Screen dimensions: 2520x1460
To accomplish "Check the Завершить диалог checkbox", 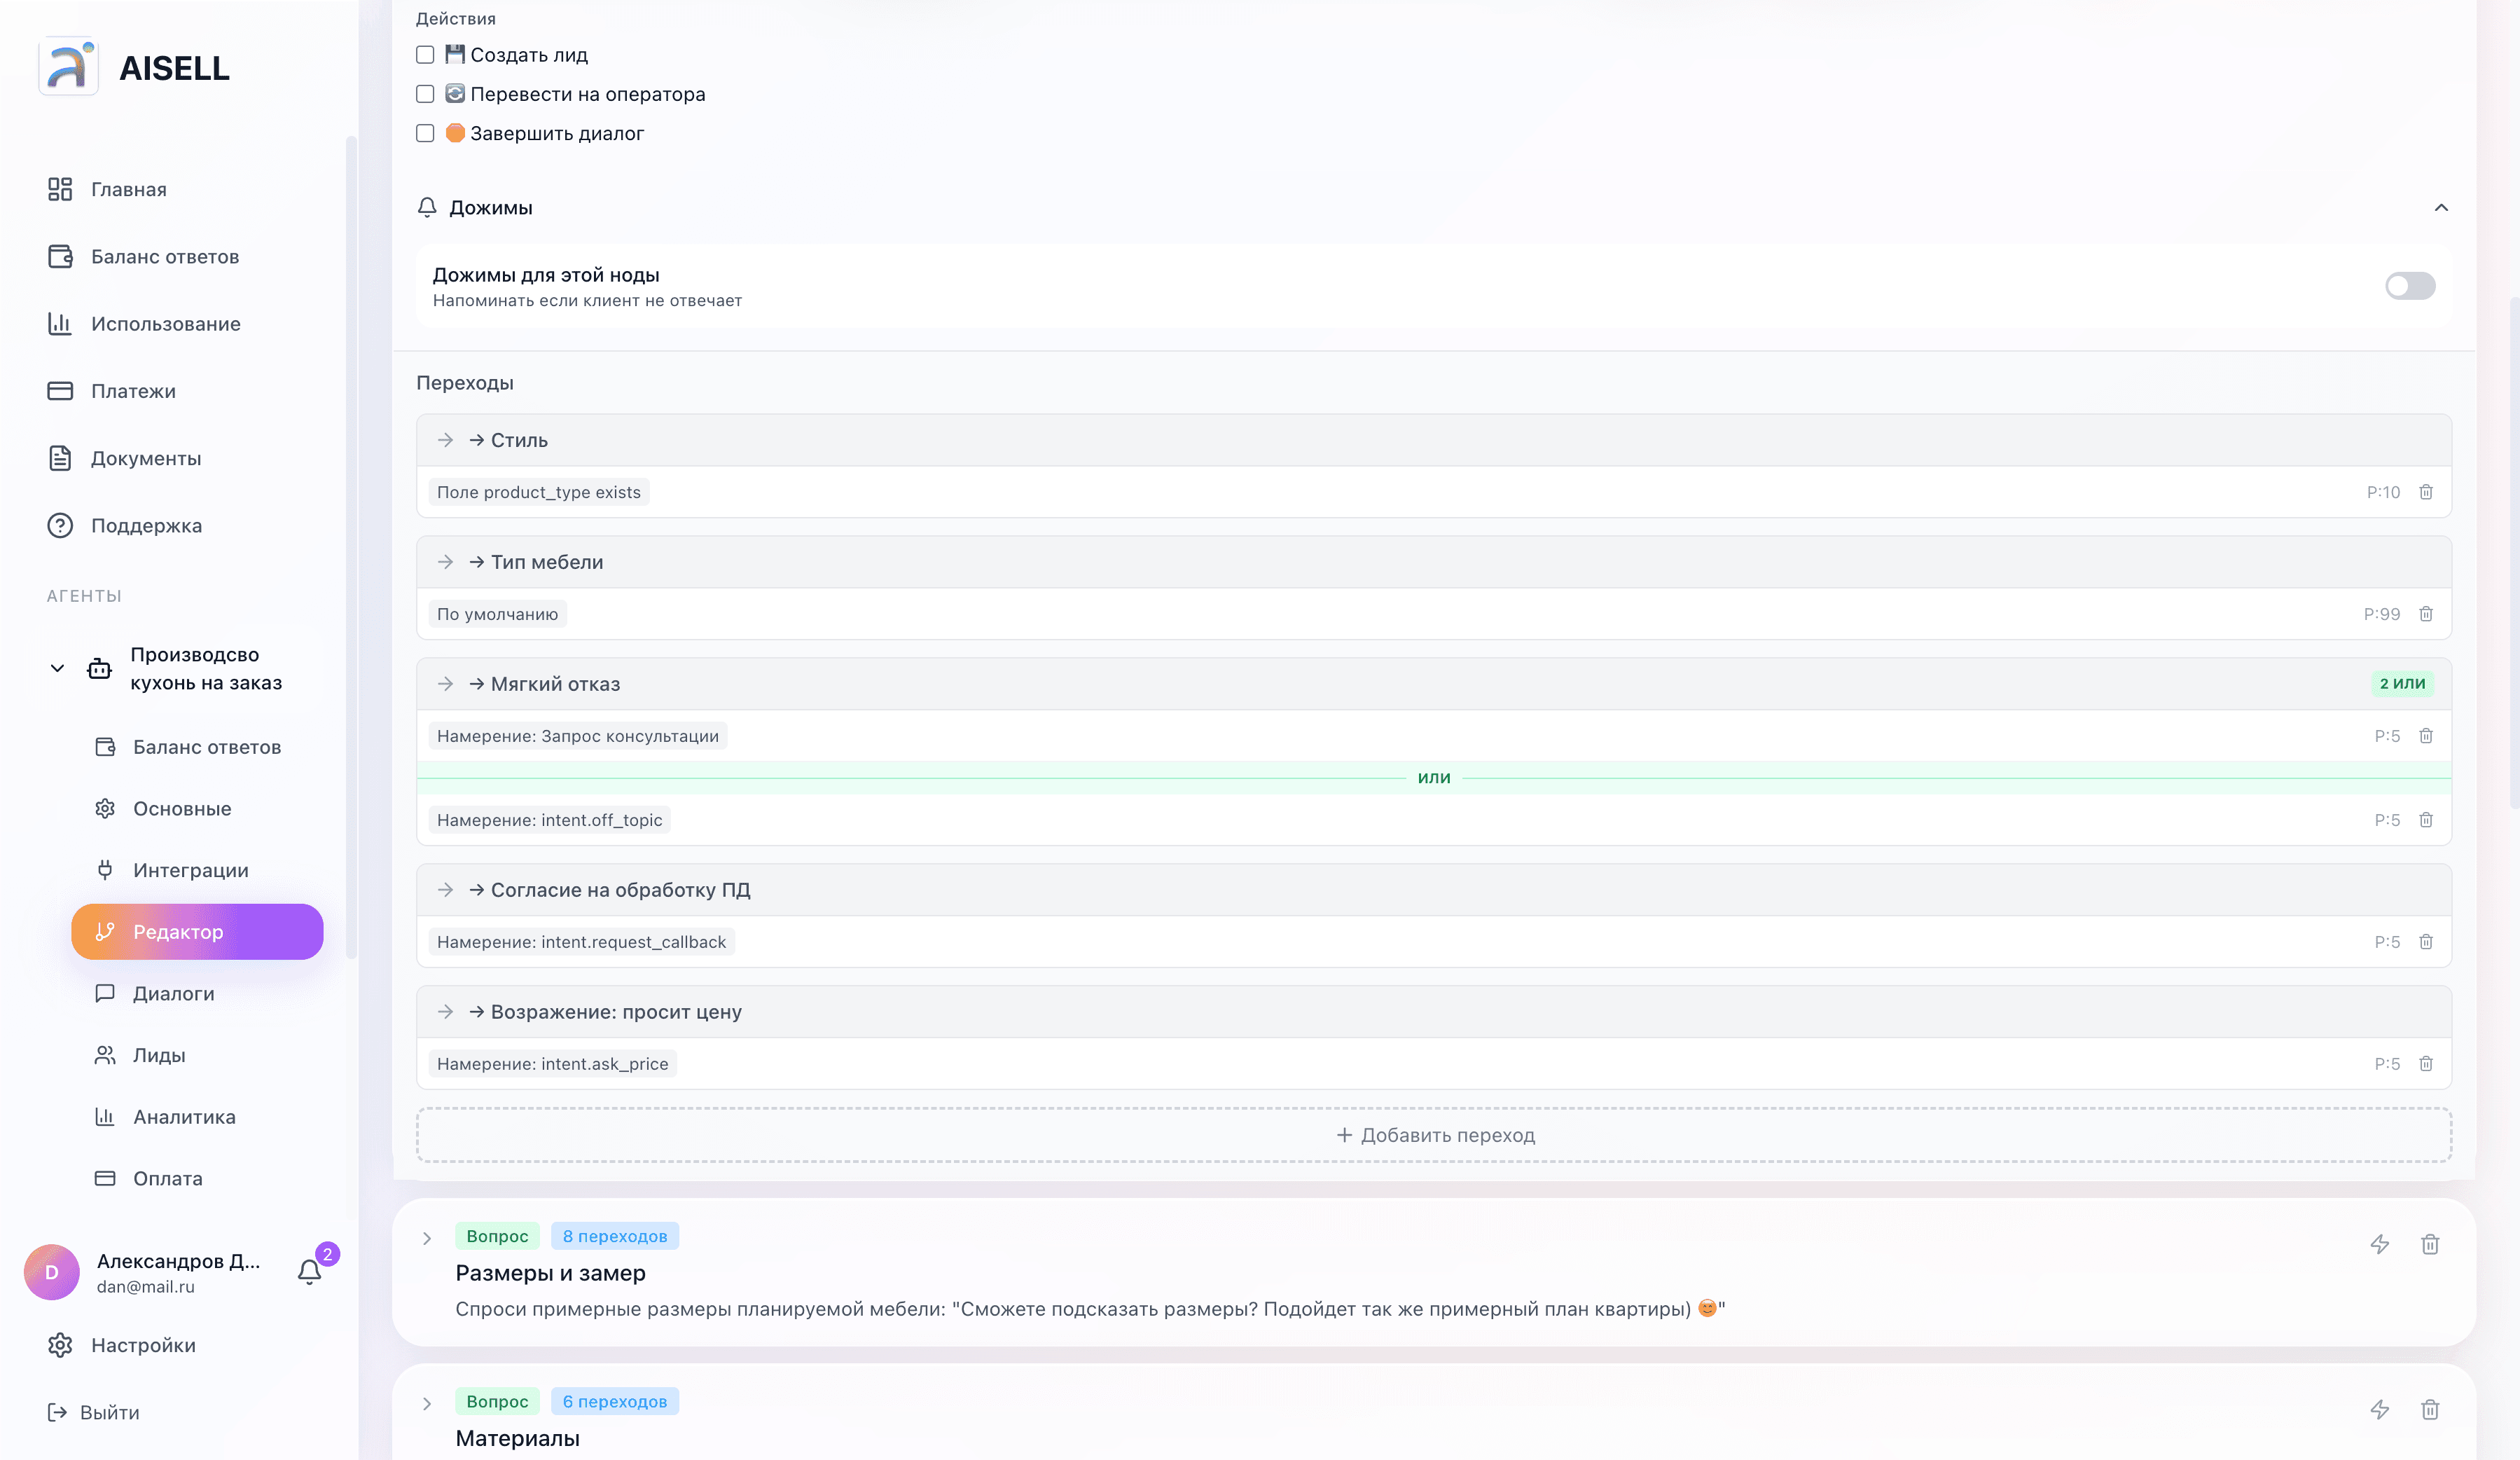I will (425, 133).
